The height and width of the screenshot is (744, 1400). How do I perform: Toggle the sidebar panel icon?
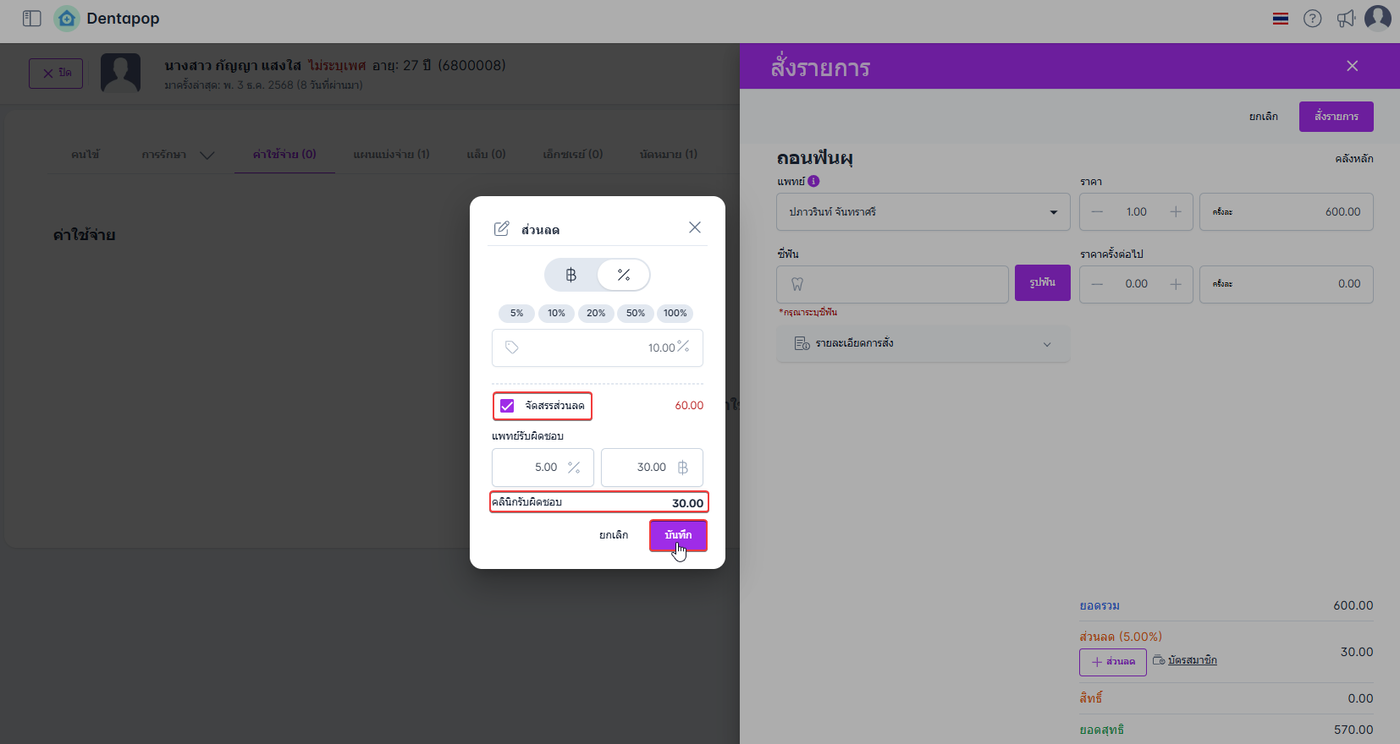31,18
